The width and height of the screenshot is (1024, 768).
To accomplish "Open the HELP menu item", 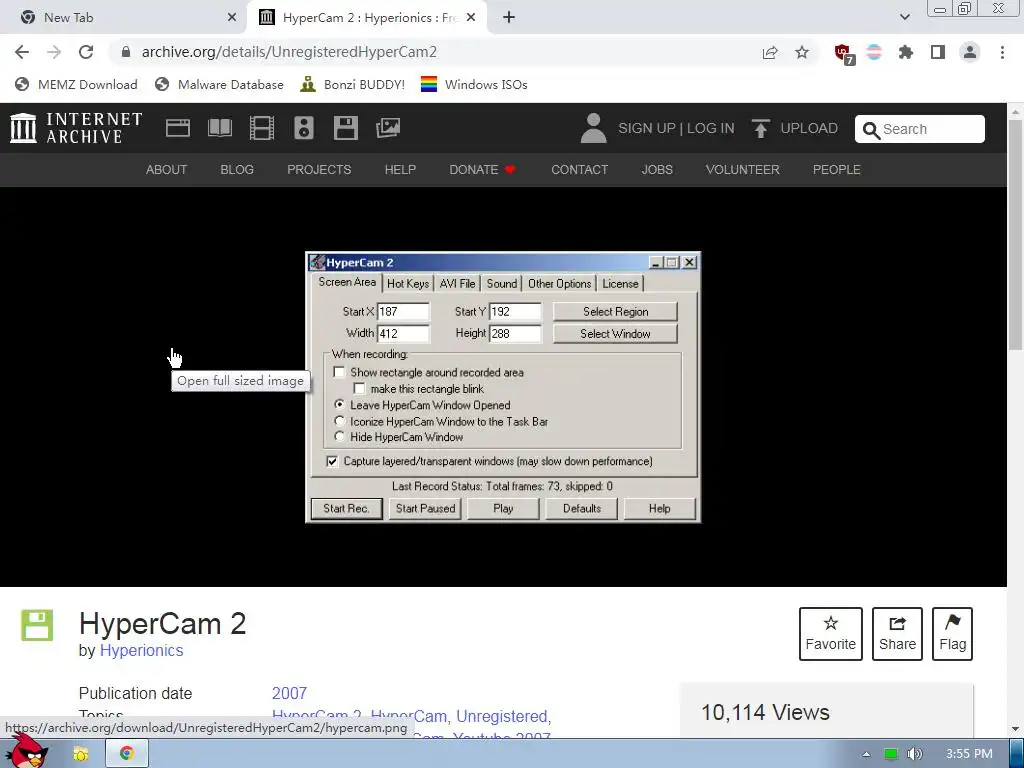I will (x=400, y=170).
